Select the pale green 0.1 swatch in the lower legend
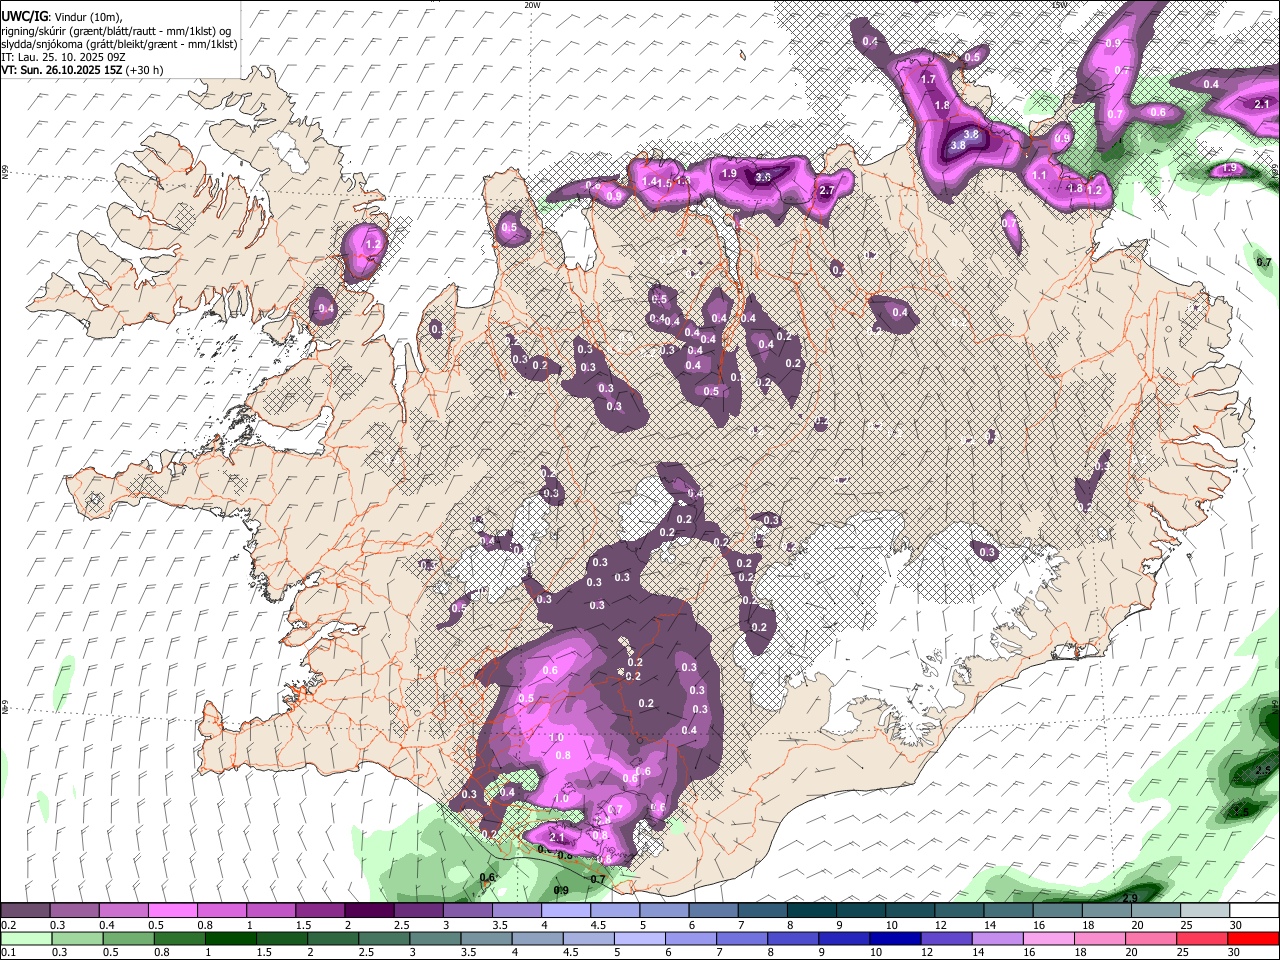 25,938
